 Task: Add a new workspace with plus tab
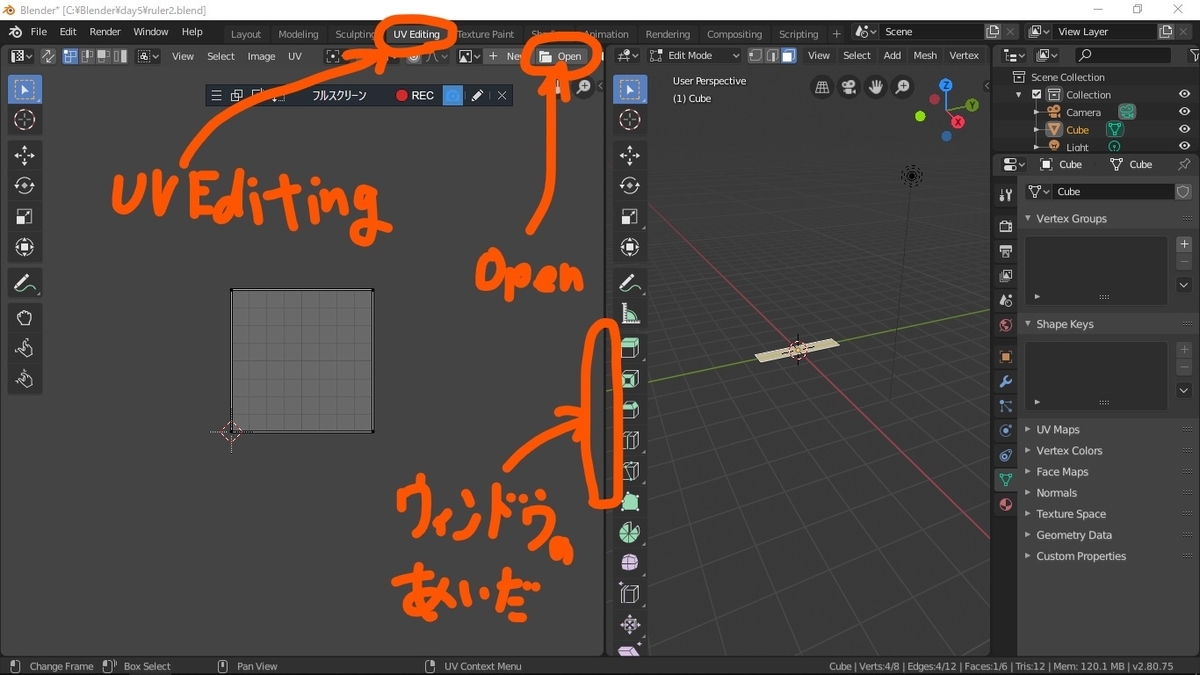click(837, 34)
